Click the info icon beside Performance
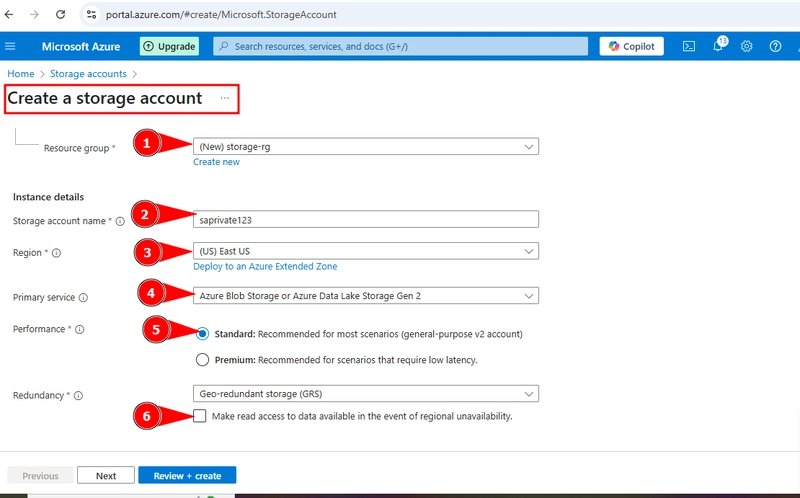This screenshot has width=800, height=498. tap(80, 329)
